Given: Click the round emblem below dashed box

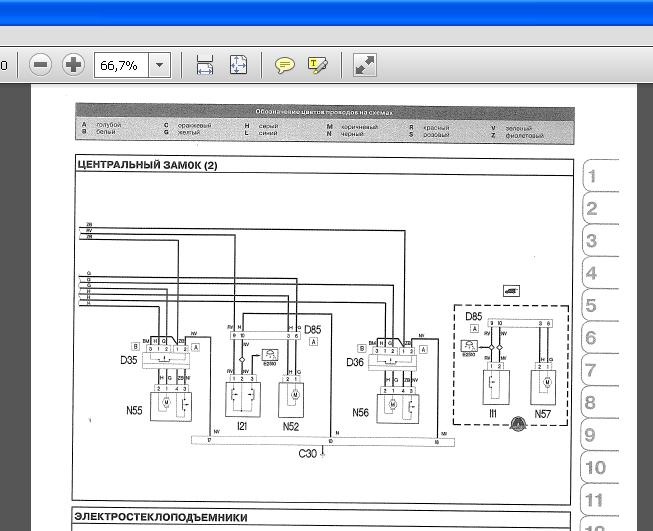Looking at the screenshot, I should (x=518, y=424).
